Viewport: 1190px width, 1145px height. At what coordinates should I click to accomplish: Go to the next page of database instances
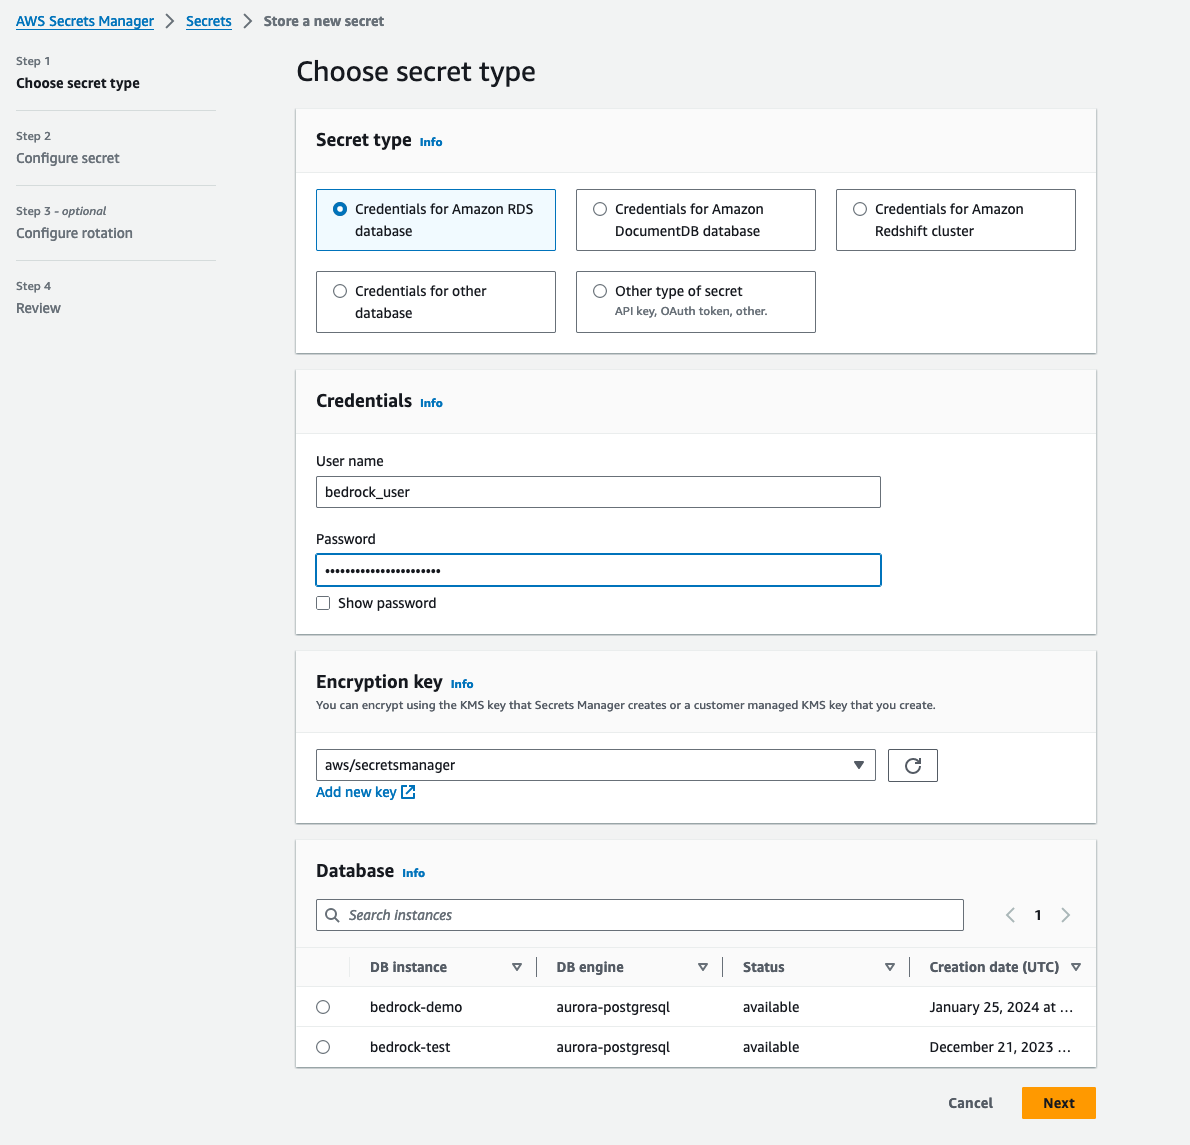point(1066,915)
